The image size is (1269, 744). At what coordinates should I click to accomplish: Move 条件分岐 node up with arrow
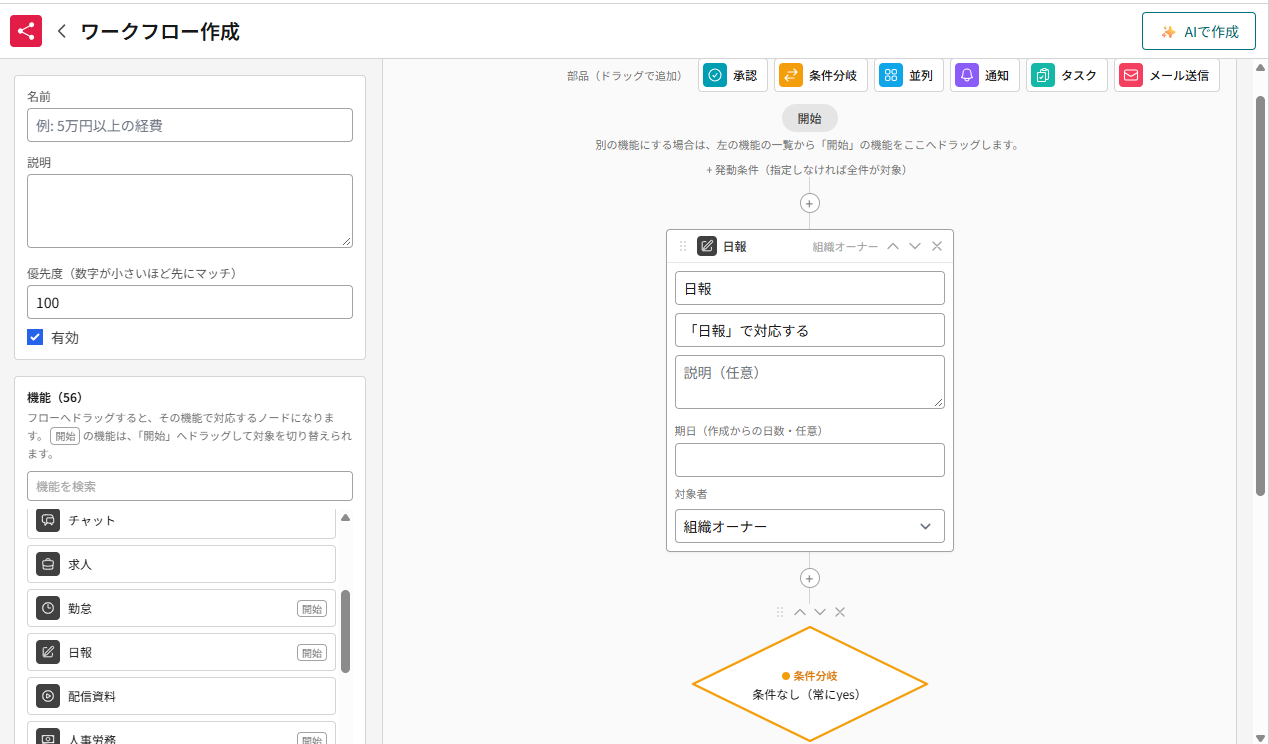800,612
